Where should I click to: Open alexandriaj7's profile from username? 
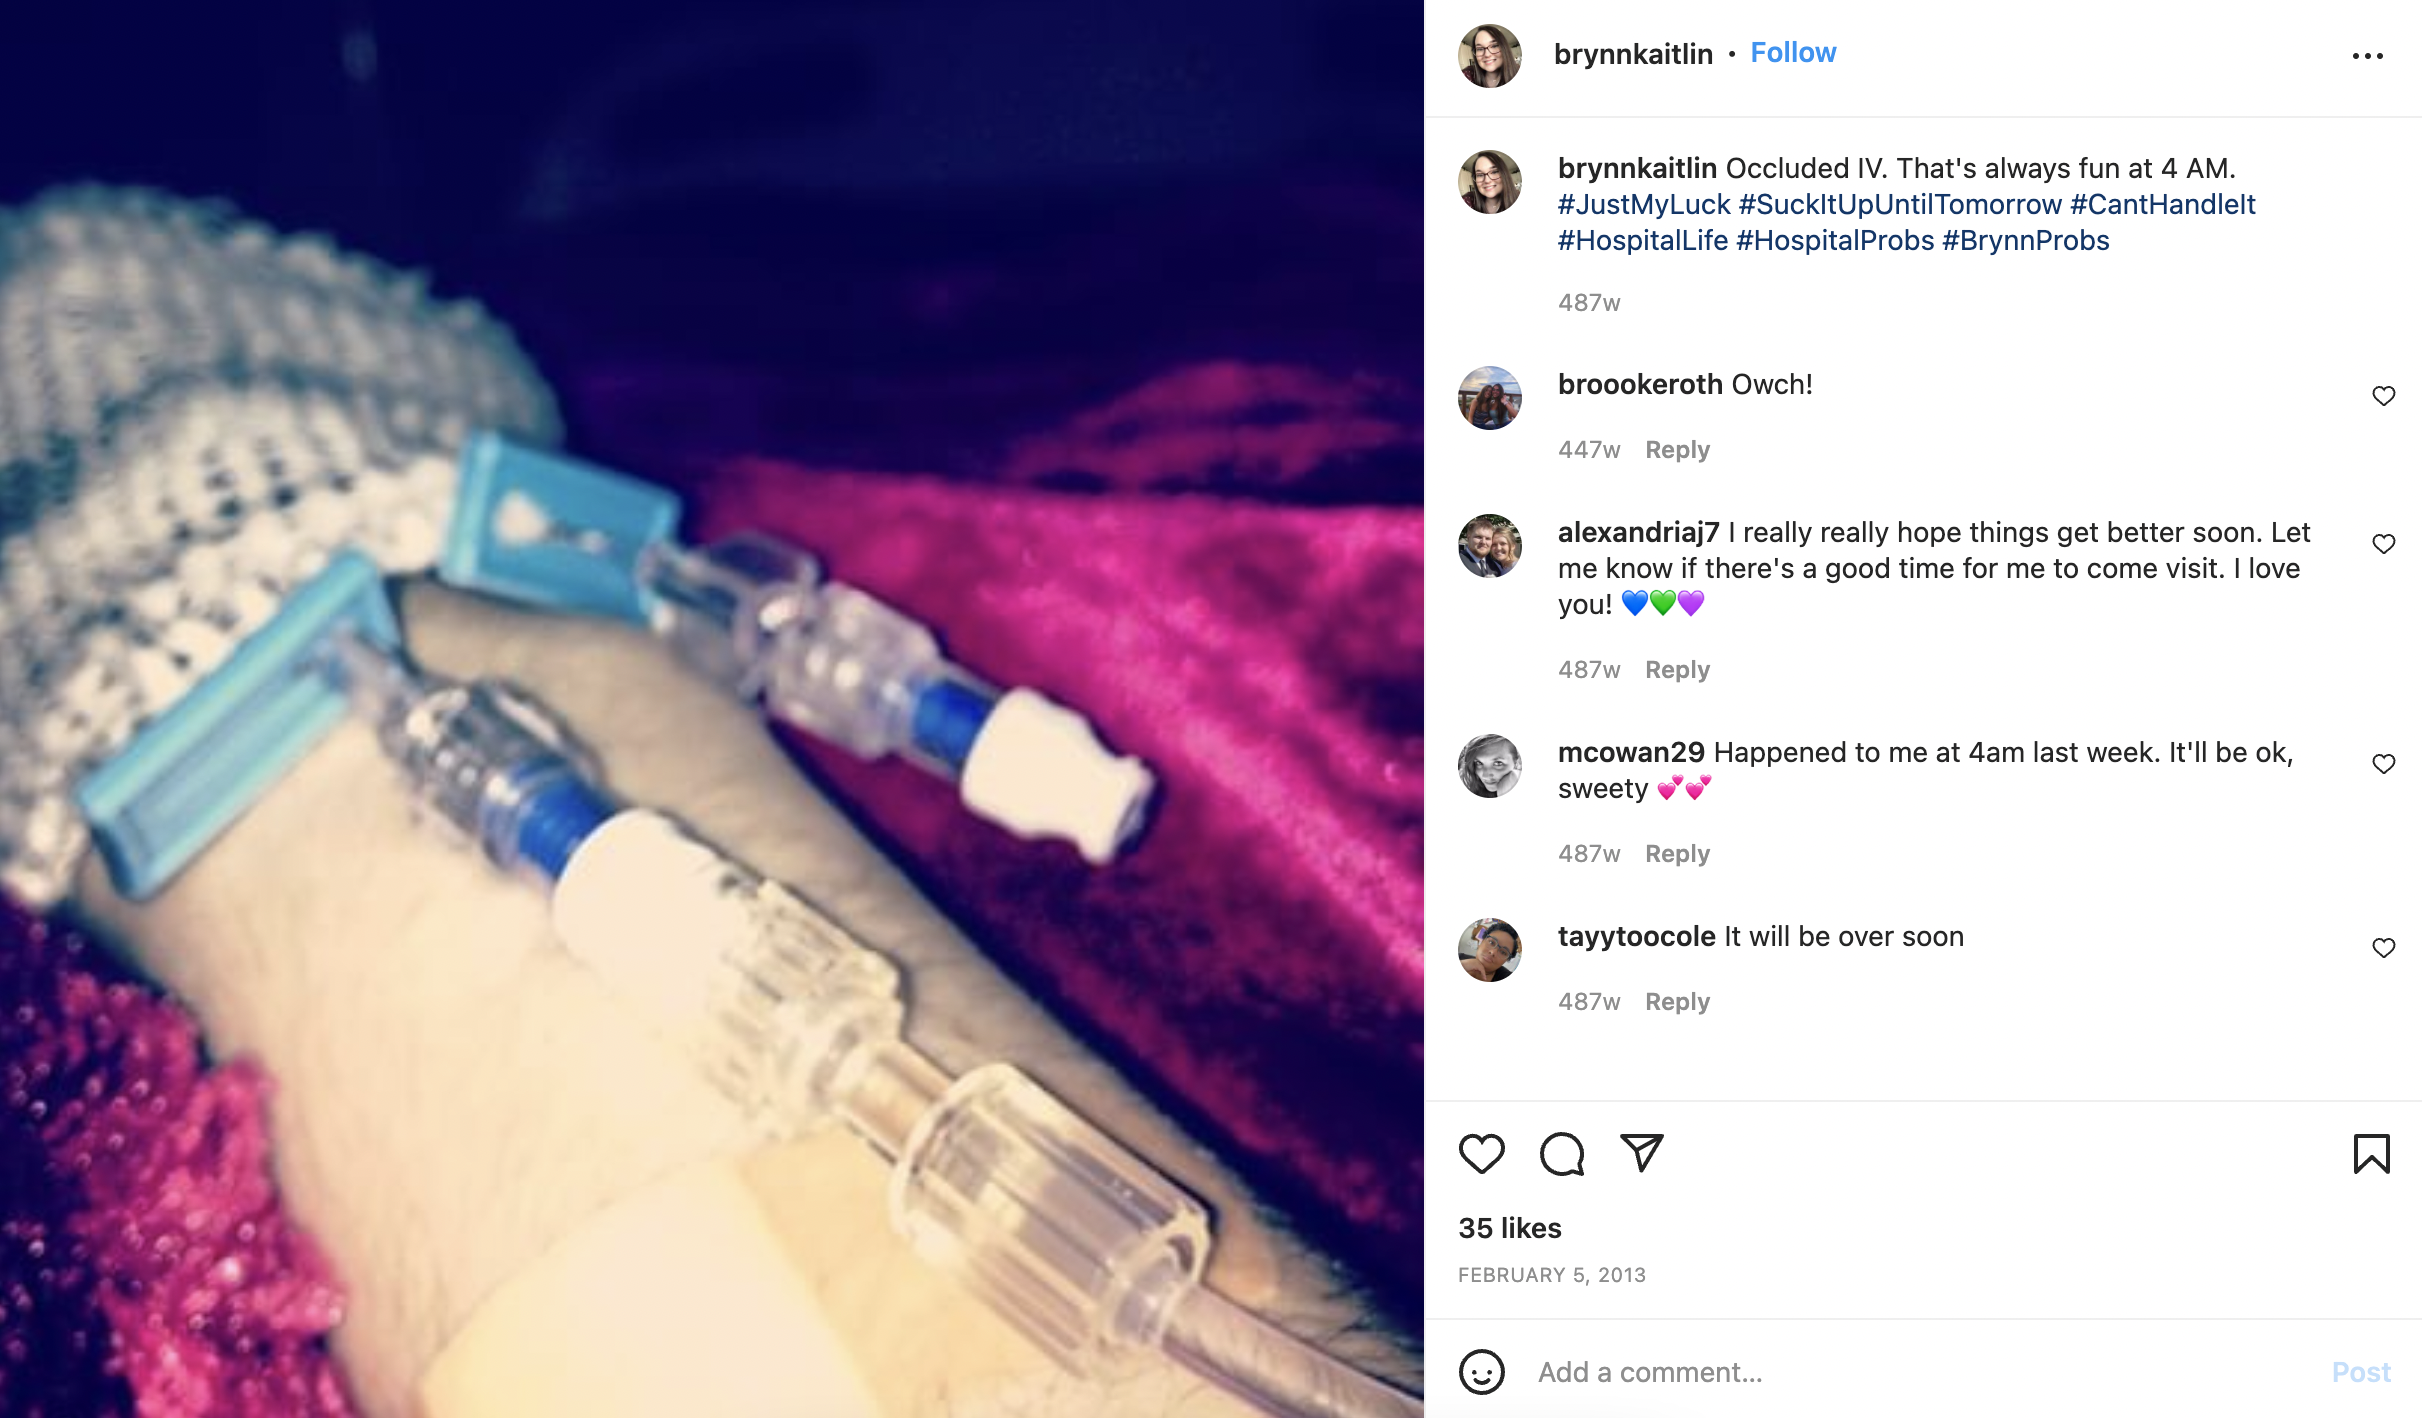click(x=1638, y=533)
